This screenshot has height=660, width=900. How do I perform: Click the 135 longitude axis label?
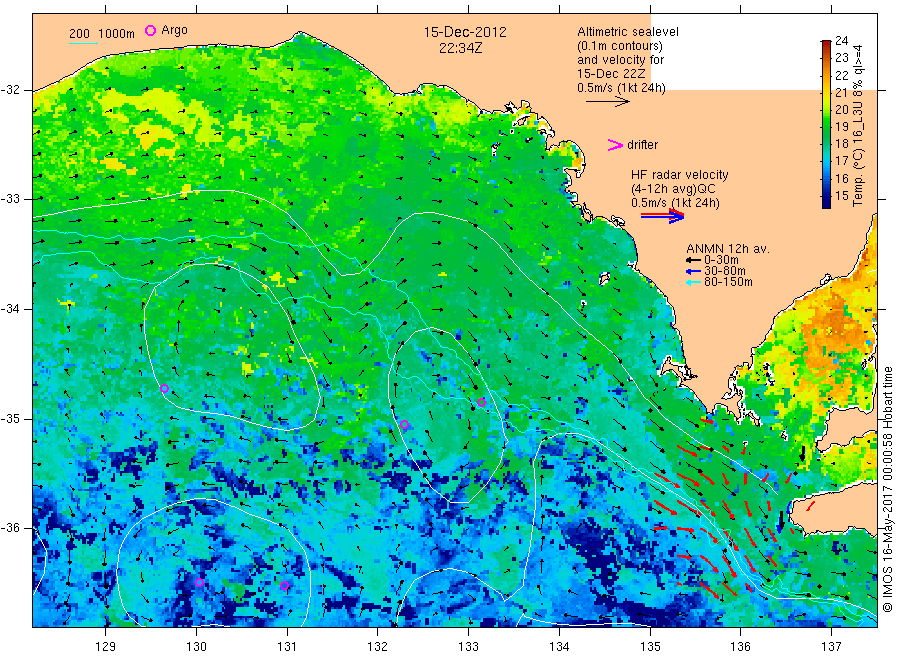pyautogui.click(x=650, y=646)
